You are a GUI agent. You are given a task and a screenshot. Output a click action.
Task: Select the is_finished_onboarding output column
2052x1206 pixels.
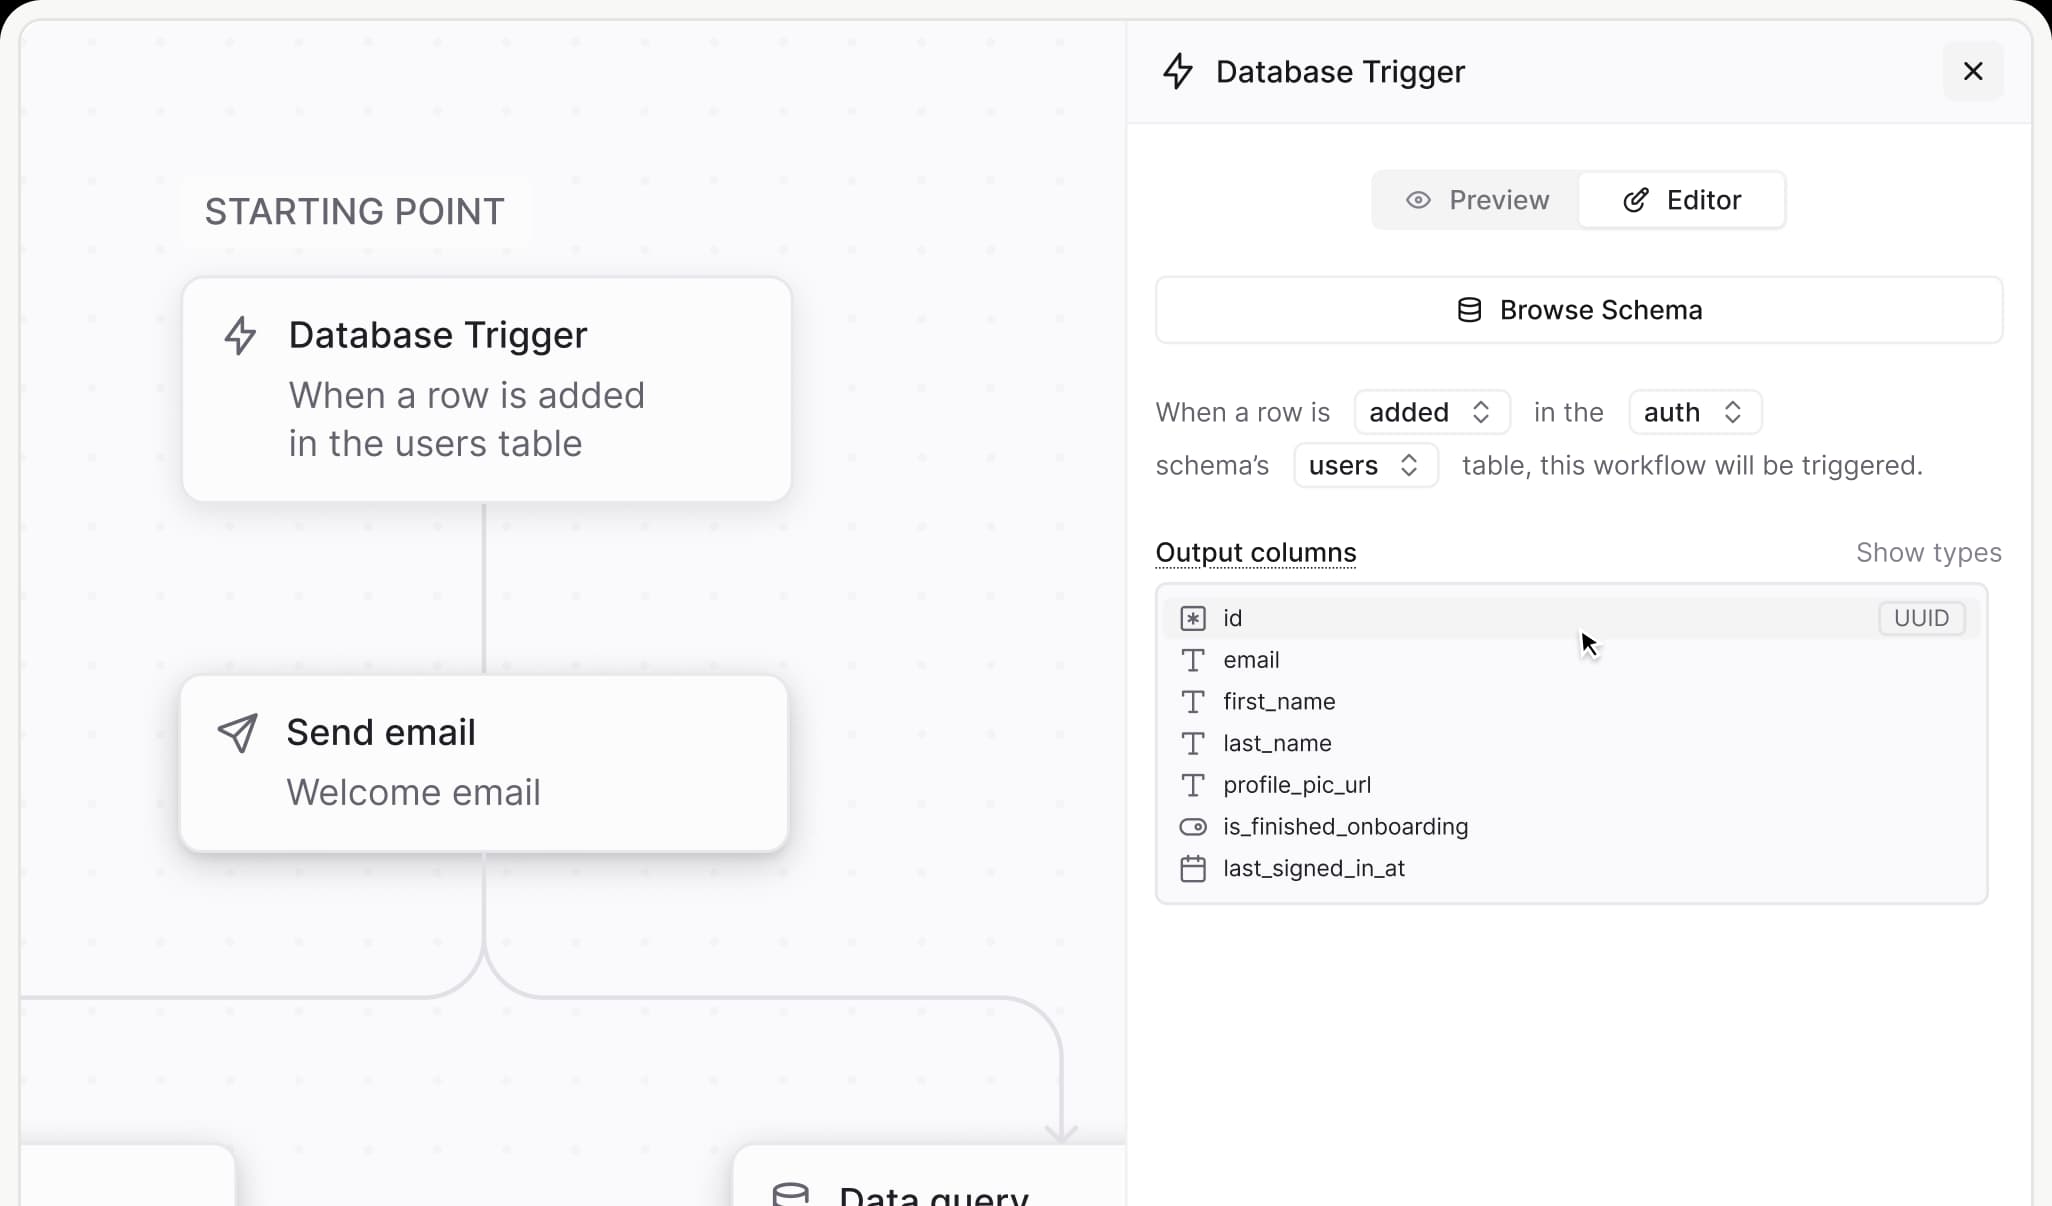point(1345,827)
